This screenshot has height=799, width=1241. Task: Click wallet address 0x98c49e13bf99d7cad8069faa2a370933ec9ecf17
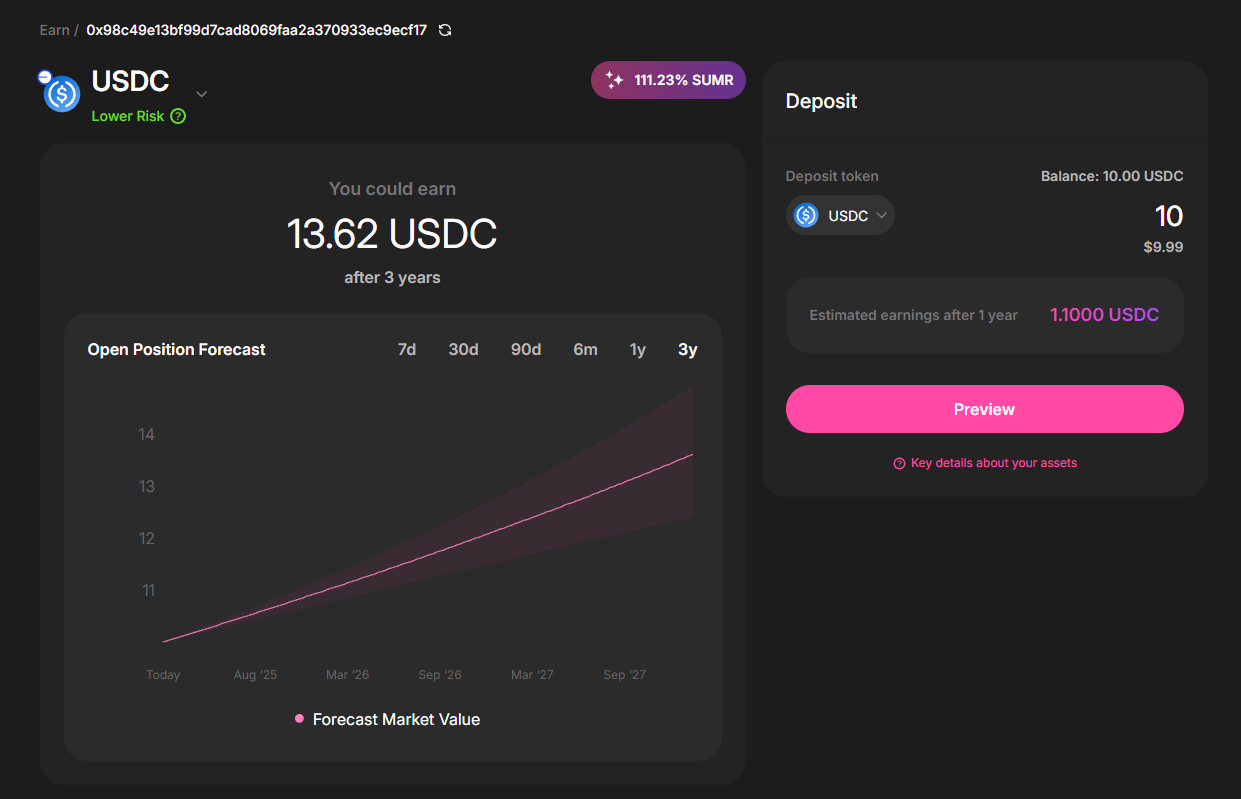coord(257,30)
